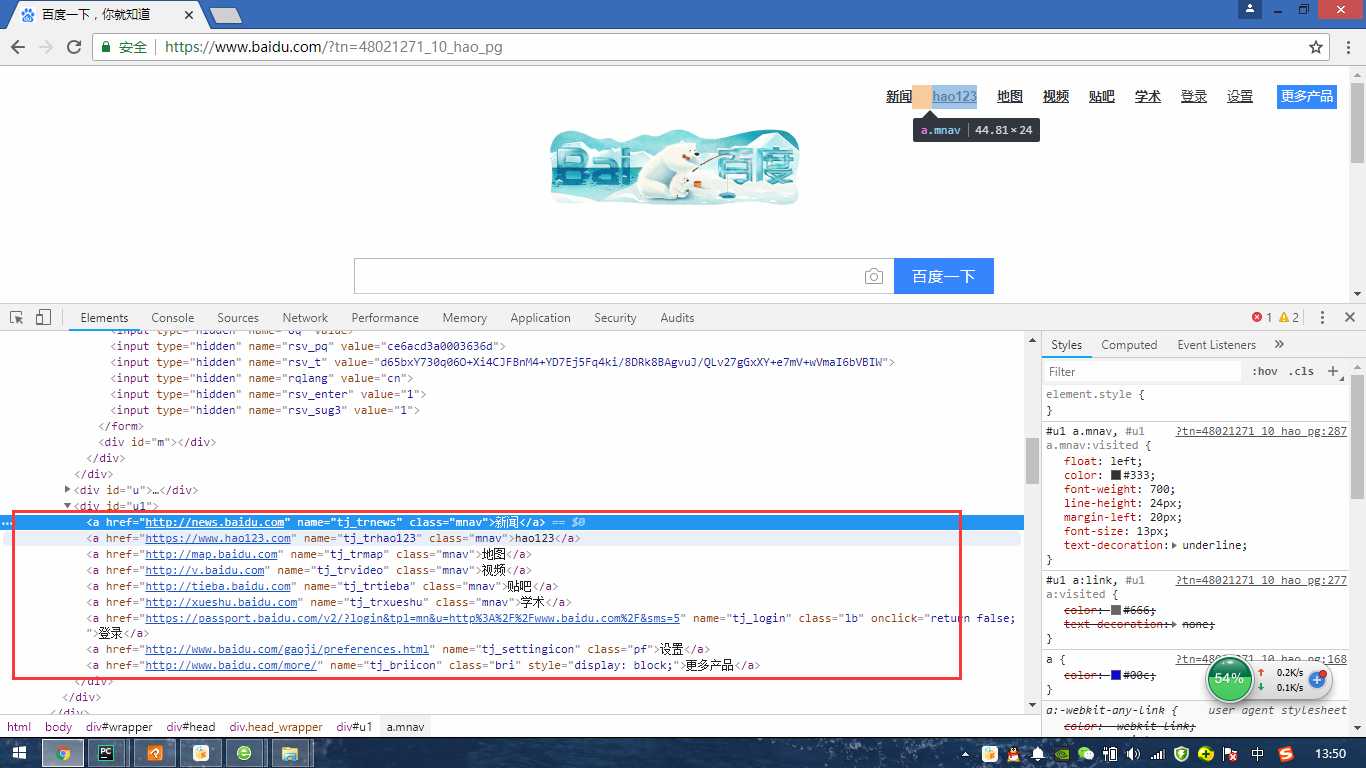This screenshot has width=1366, height=768.
Task: Click the camera image-search icon
Action: click(873, 277)
